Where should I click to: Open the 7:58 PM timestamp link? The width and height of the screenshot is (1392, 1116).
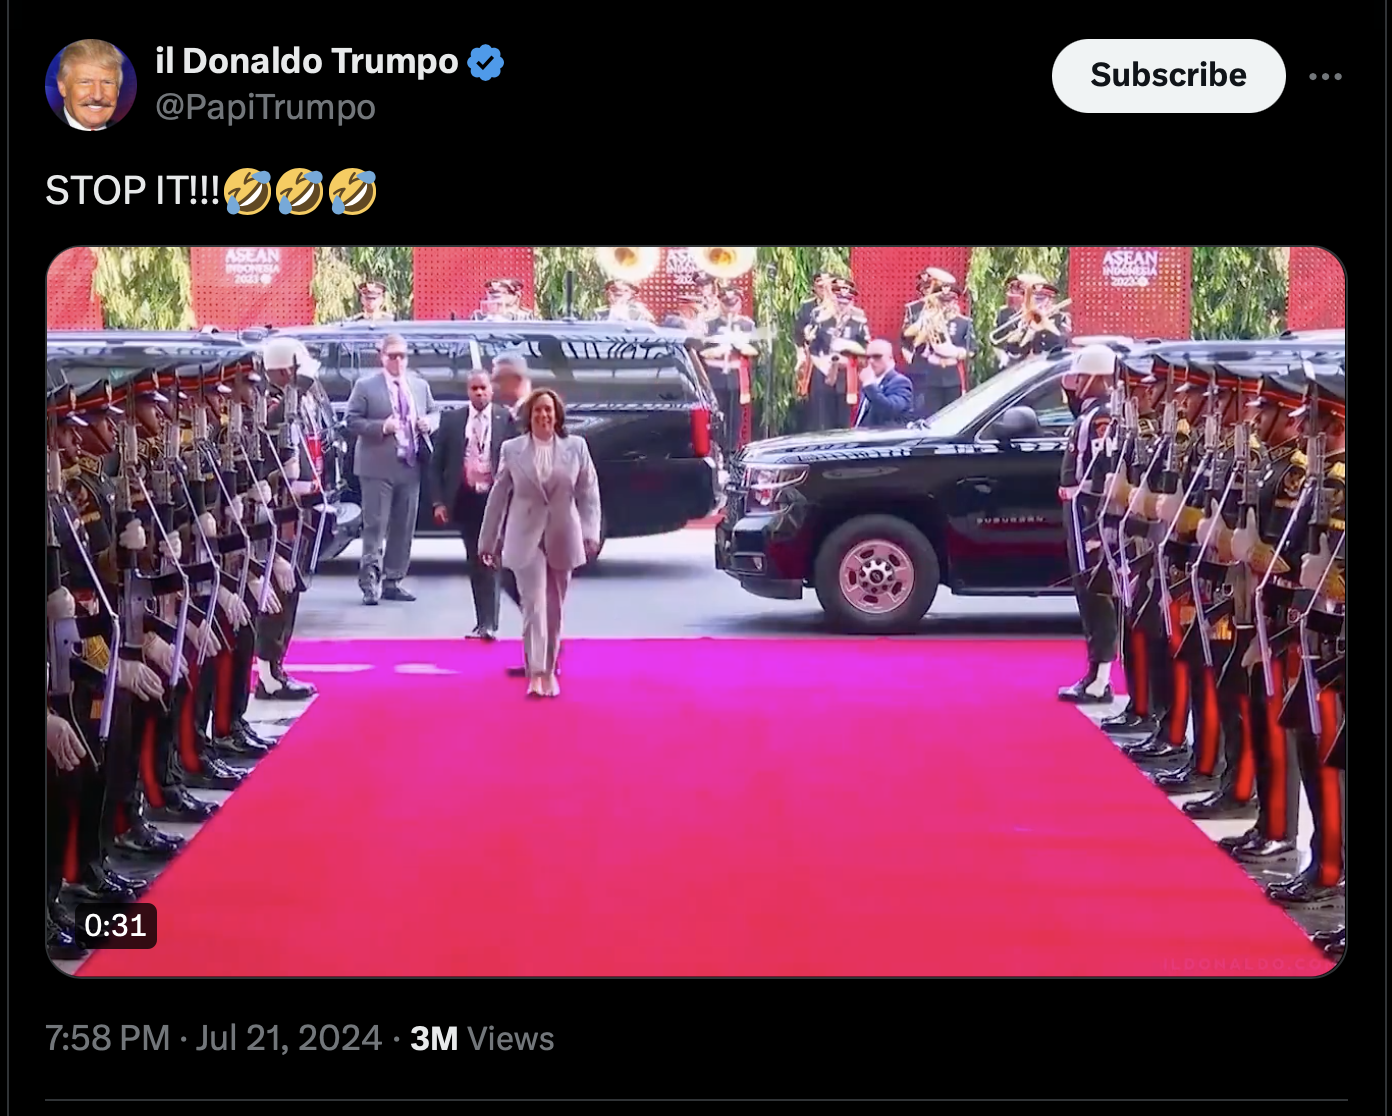pyautogui.click(x=108, y=1038)
